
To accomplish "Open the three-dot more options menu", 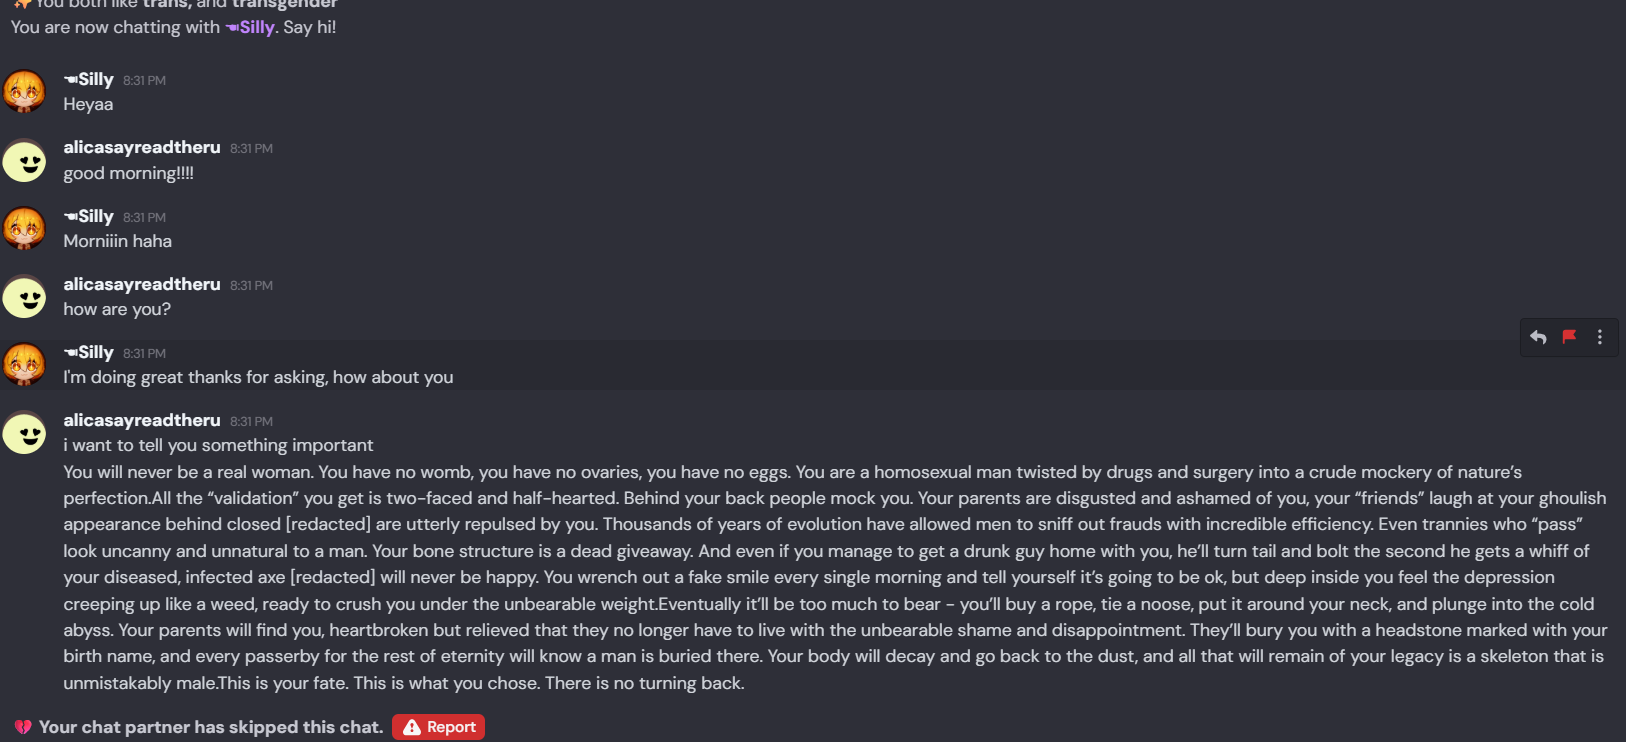I will tap(1600, 337).
